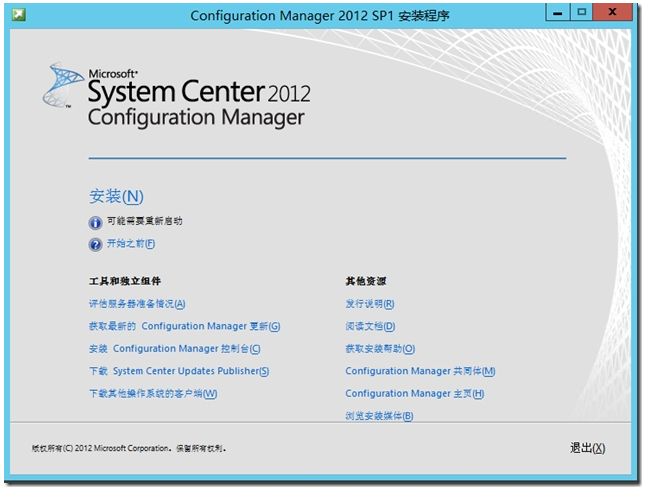Click the 退出(X) exit button

coord(587,448)
